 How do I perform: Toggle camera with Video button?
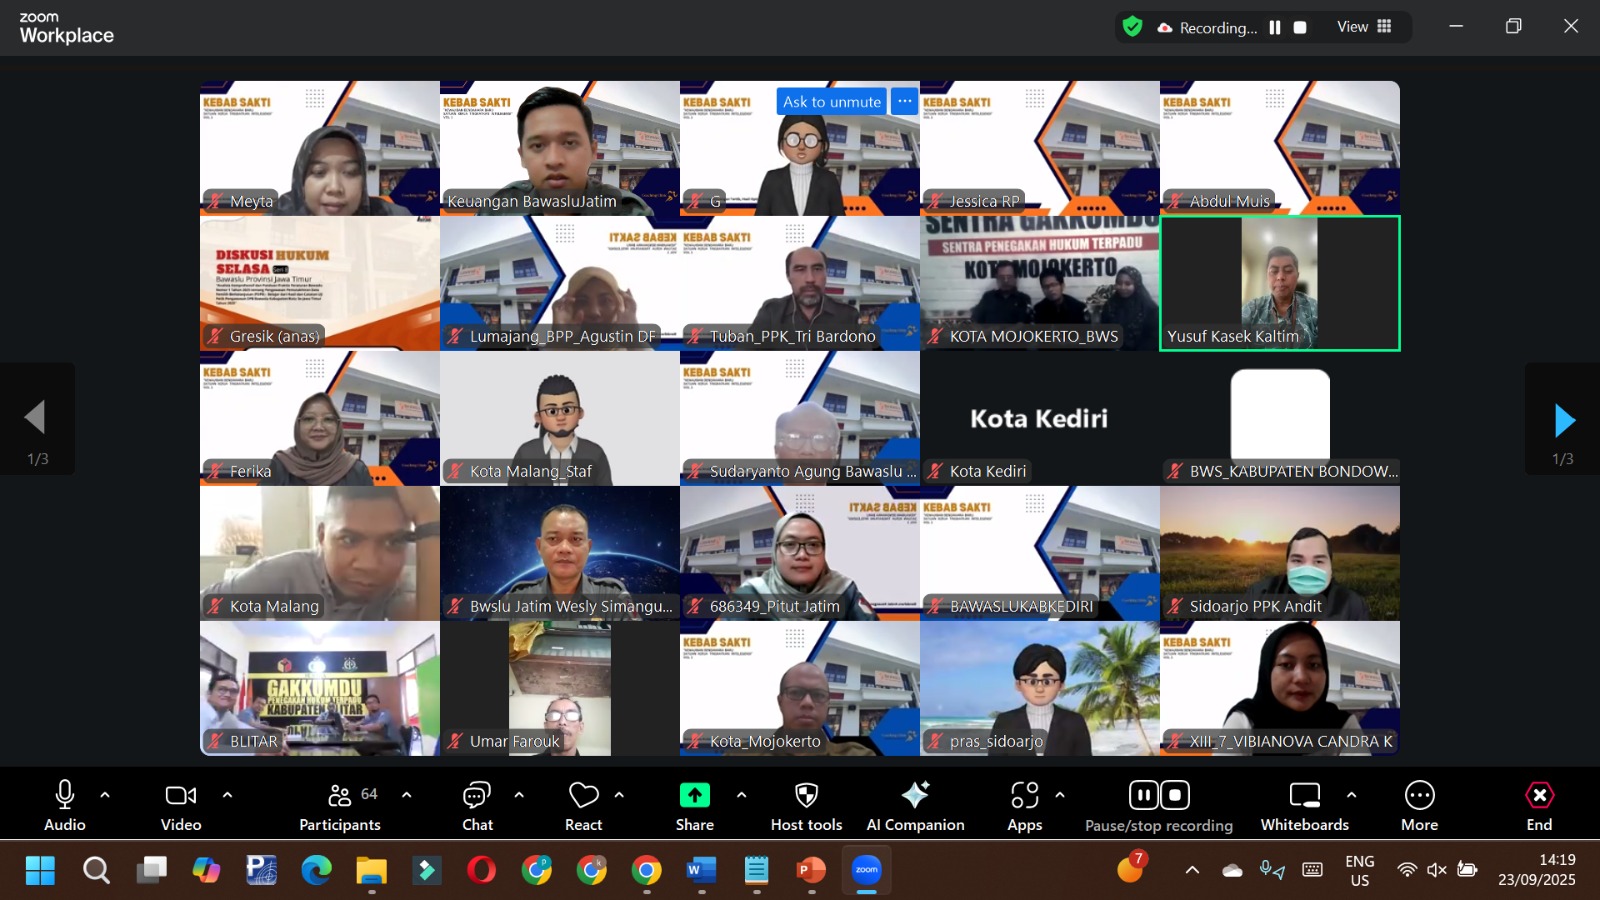pos(181,805)
